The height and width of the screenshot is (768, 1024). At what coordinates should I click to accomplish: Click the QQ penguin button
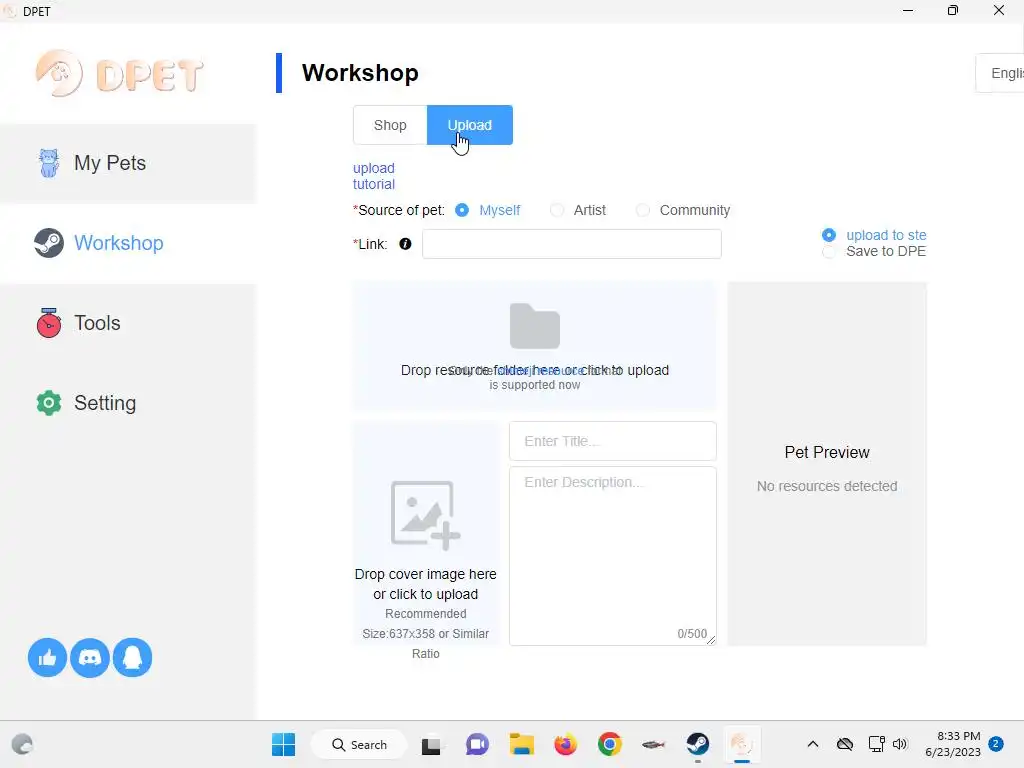coord(133,658)
